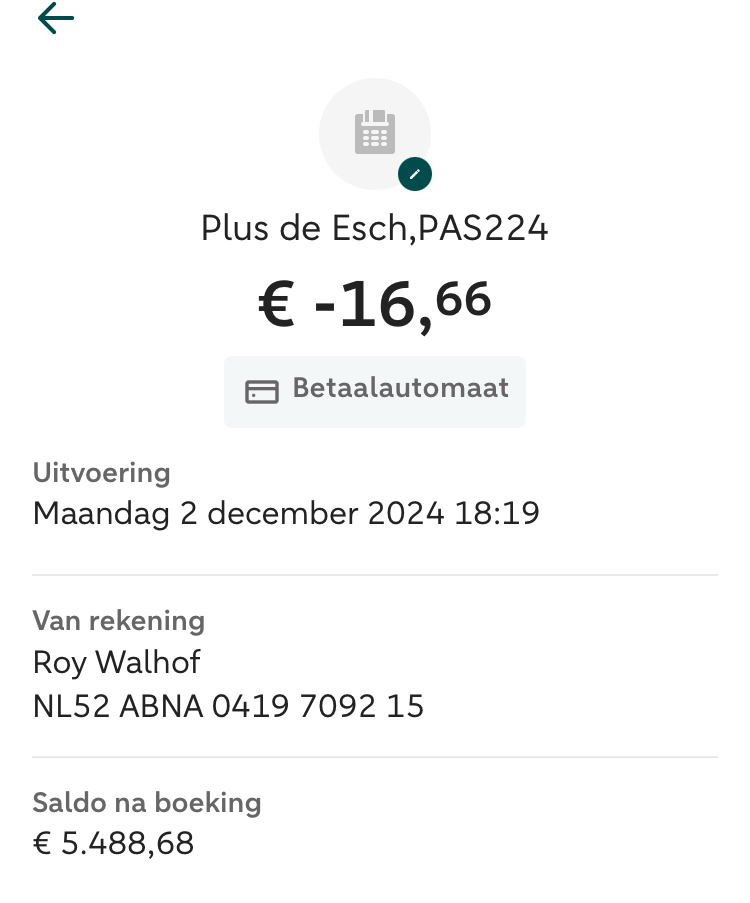This screenshot has width=750, height=903.
Task: Select account holder Roy Walhof
Action: click(x=117, y=662)
